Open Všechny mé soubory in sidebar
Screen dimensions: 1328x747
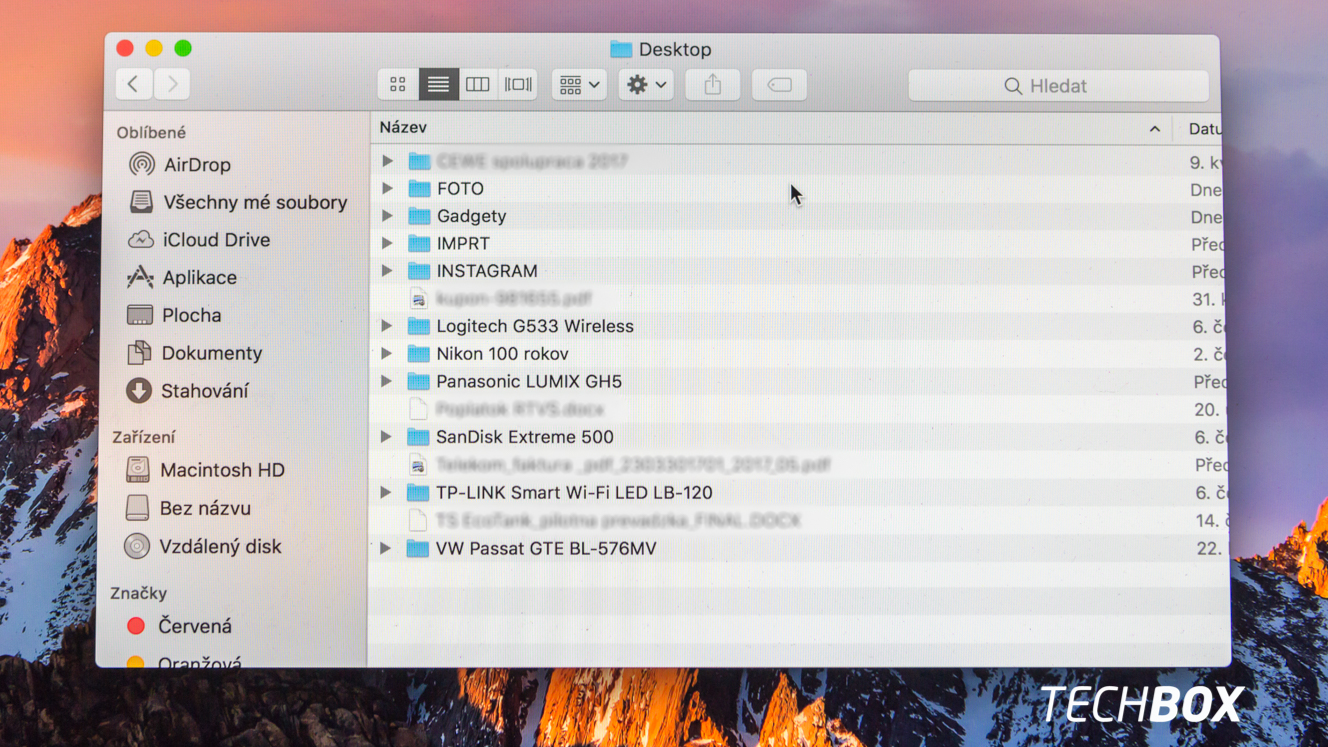tap(238, 202)
